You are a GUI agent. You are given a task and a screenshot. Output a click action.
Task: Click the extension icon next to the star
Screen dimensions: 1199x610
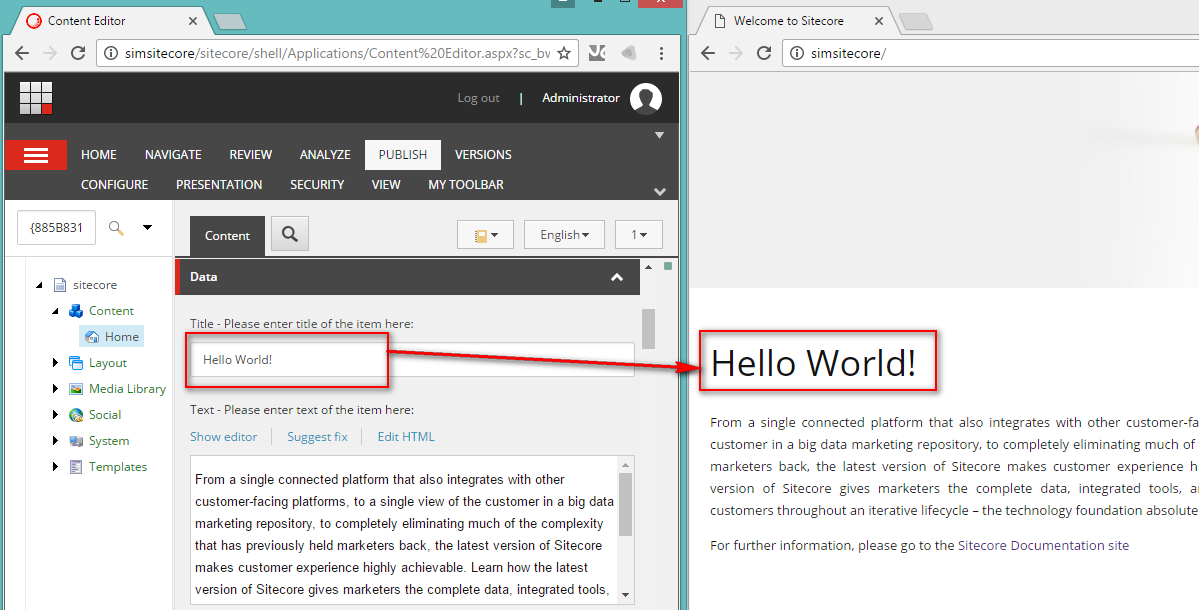tap(597, 53)
